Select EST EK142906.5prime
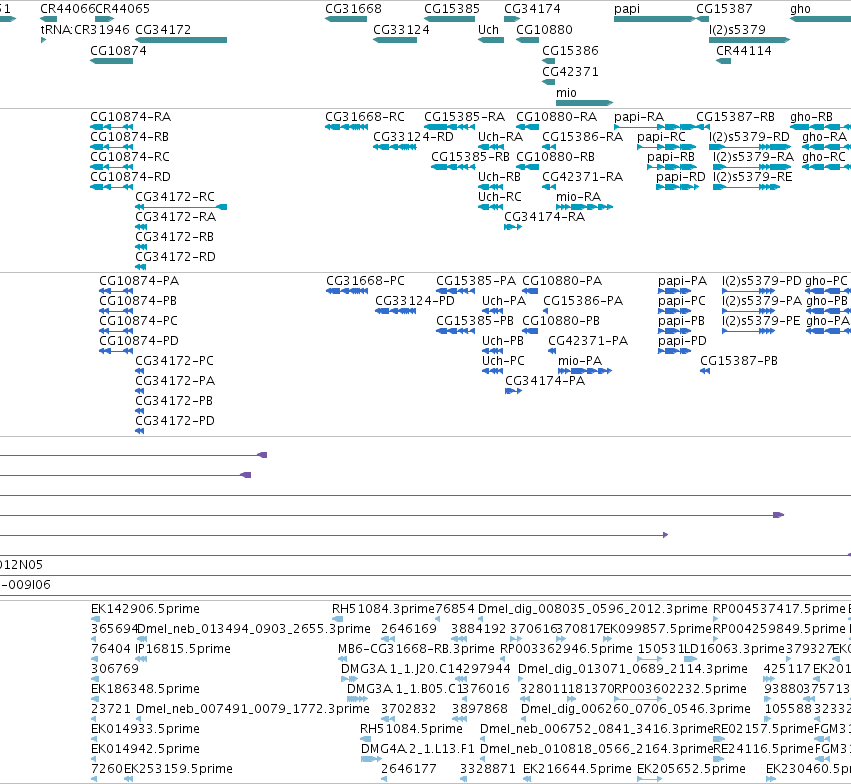This screenshot has width=851, height=784. coord(145,609)
